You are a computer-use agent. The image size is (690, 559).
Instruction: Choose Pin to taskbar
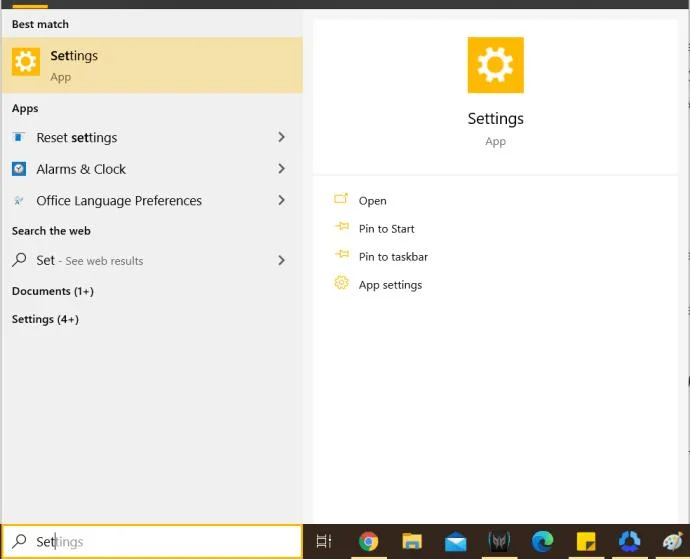(x=393, y=257)
